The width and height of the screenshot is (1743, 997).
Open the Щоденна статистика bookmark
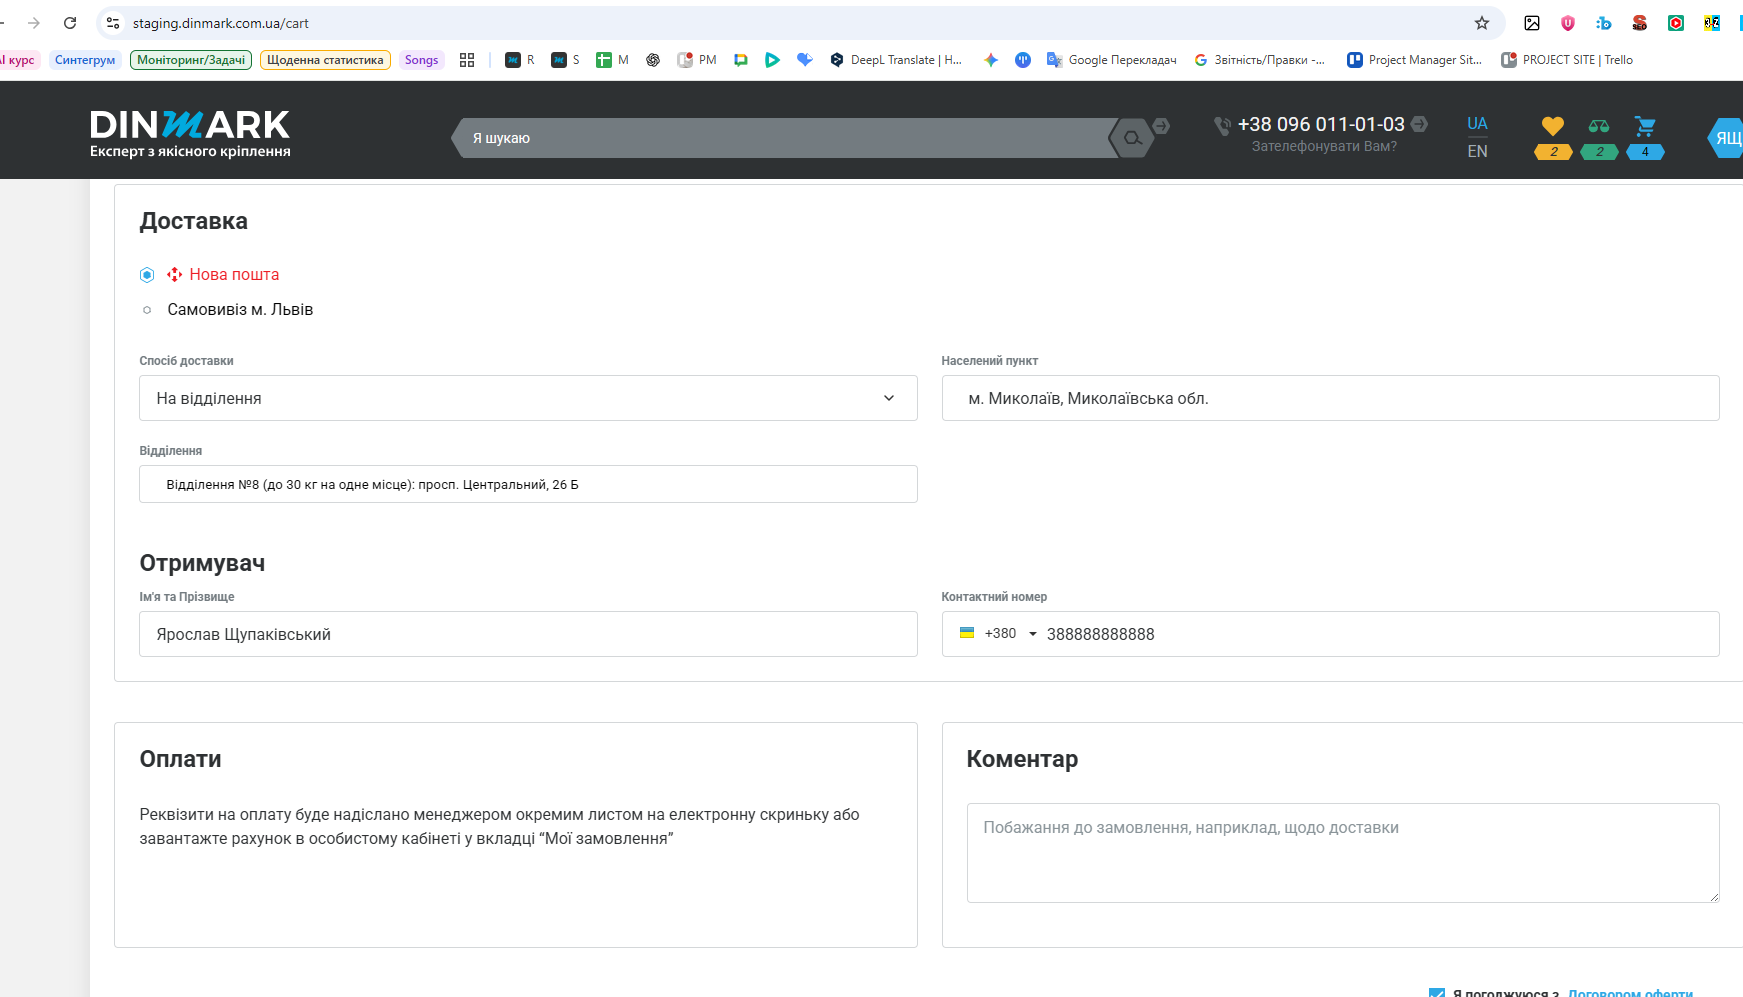325,60
